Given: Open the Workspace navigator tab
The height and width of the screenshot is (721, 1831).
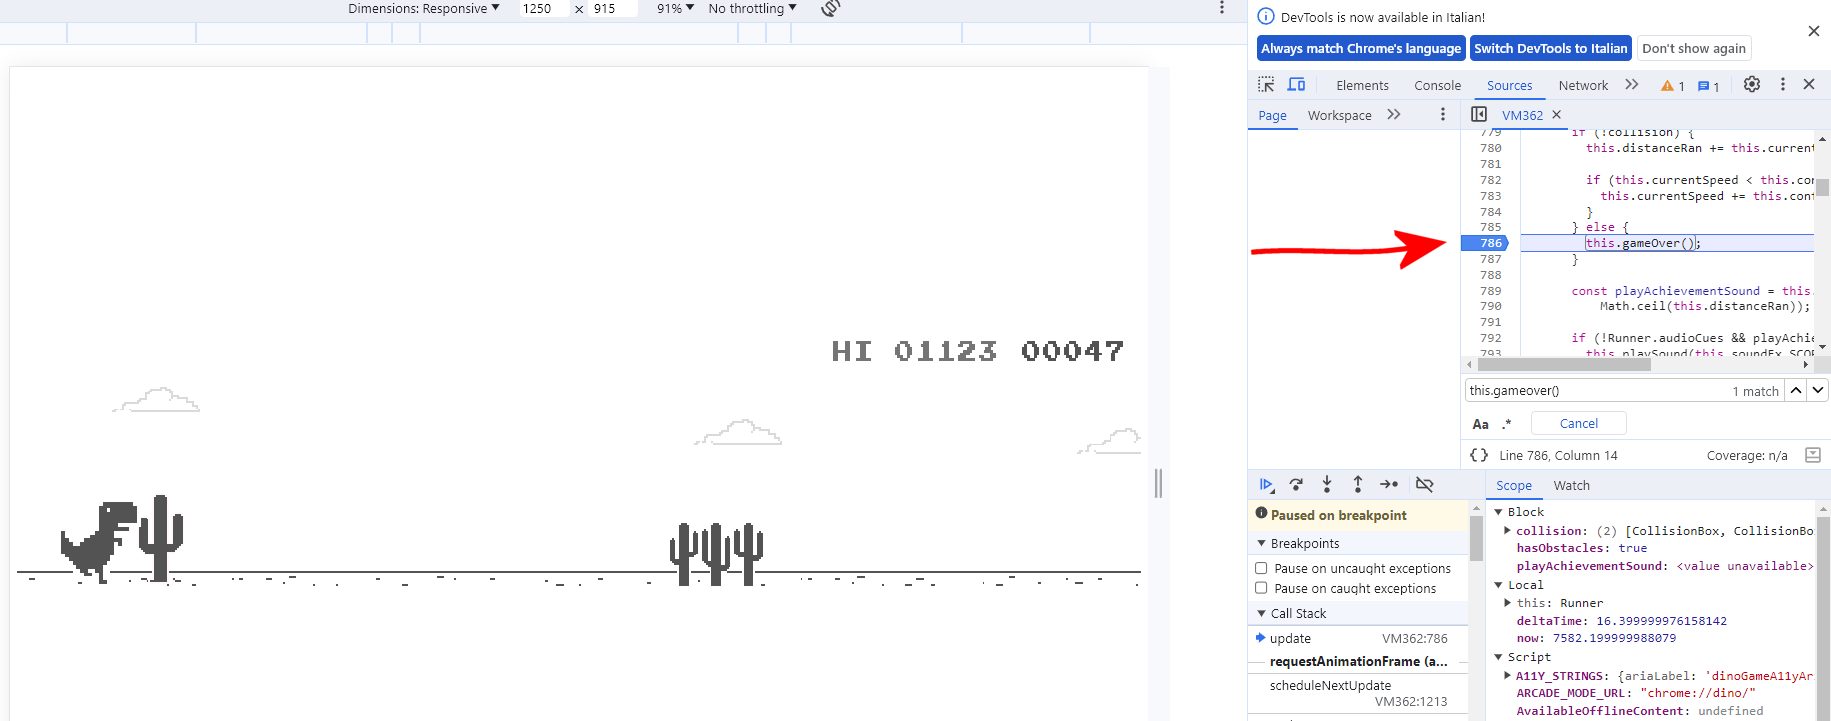Looking at the screenshot, I should (1339, 116).
